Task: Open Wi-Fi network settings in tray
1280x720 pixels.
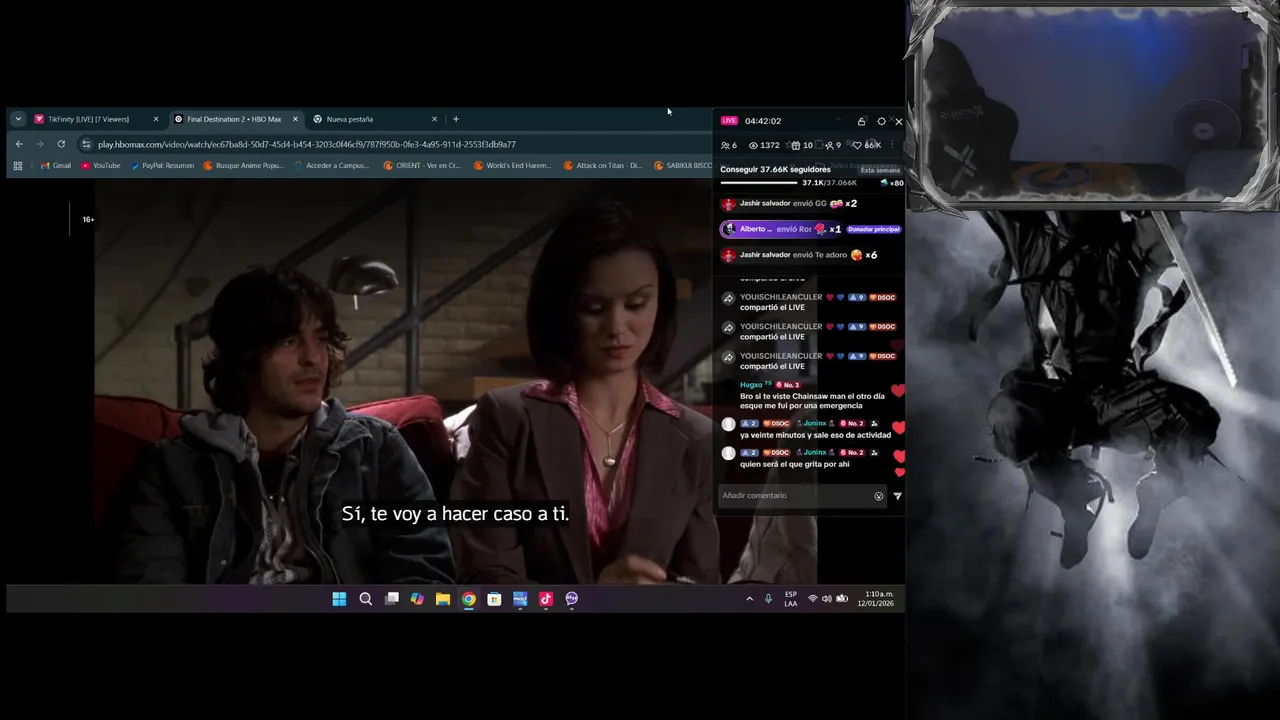Action: (813, 599)
